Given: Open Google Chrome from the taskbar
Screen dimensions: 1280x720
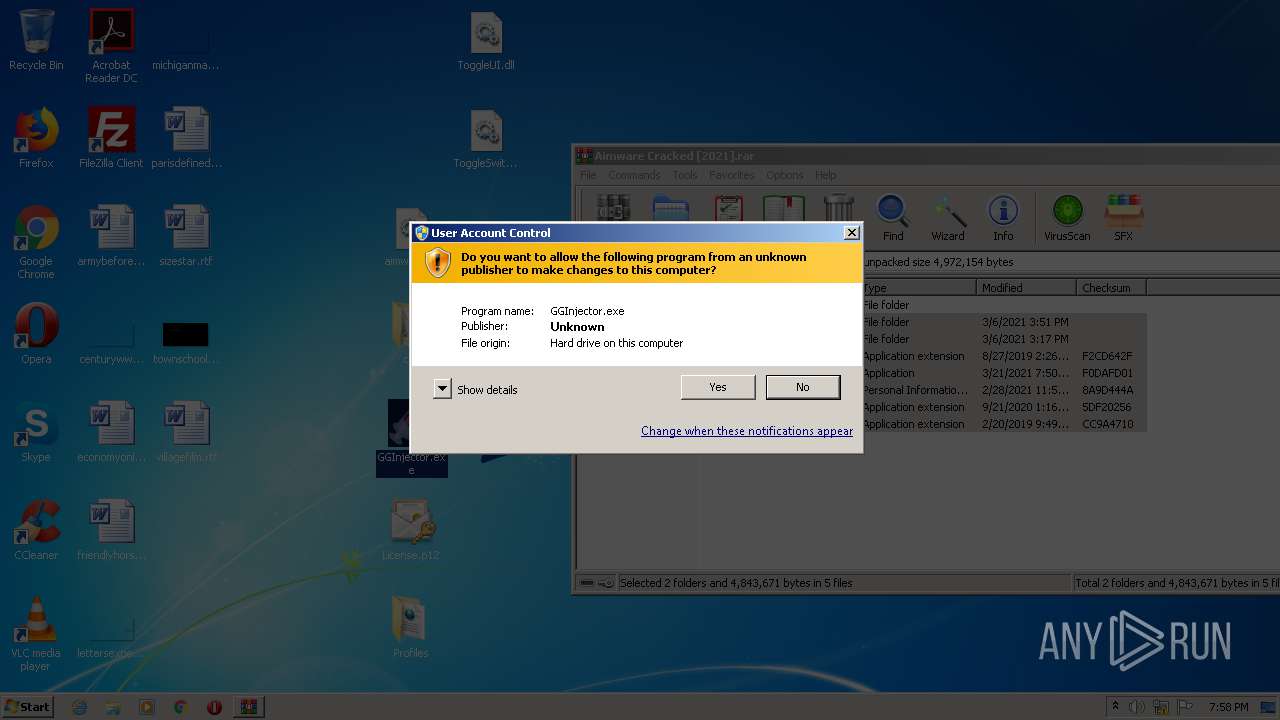Looking at the screenshot, I should (x=181, y=707).
